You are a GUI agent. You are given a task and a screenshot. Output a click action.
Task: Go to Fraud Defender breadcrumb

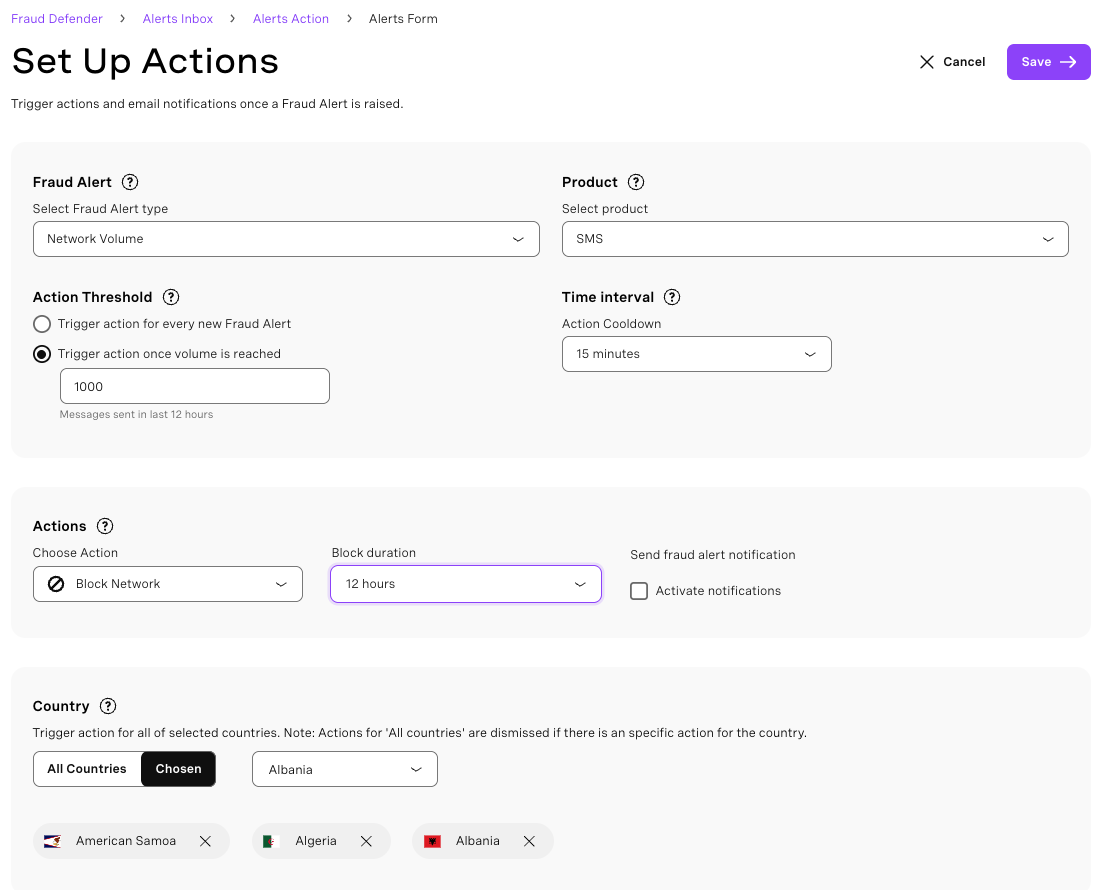(57, 19)
